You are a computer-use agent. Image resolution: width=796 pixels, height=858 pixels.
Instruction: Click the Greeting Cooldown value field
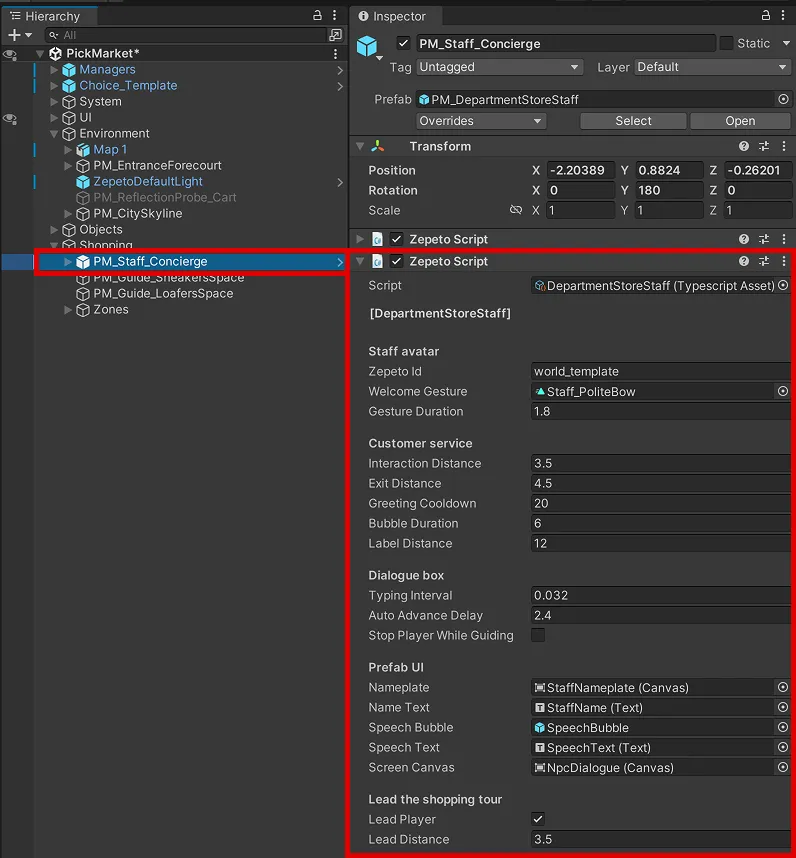pos(661,503)
